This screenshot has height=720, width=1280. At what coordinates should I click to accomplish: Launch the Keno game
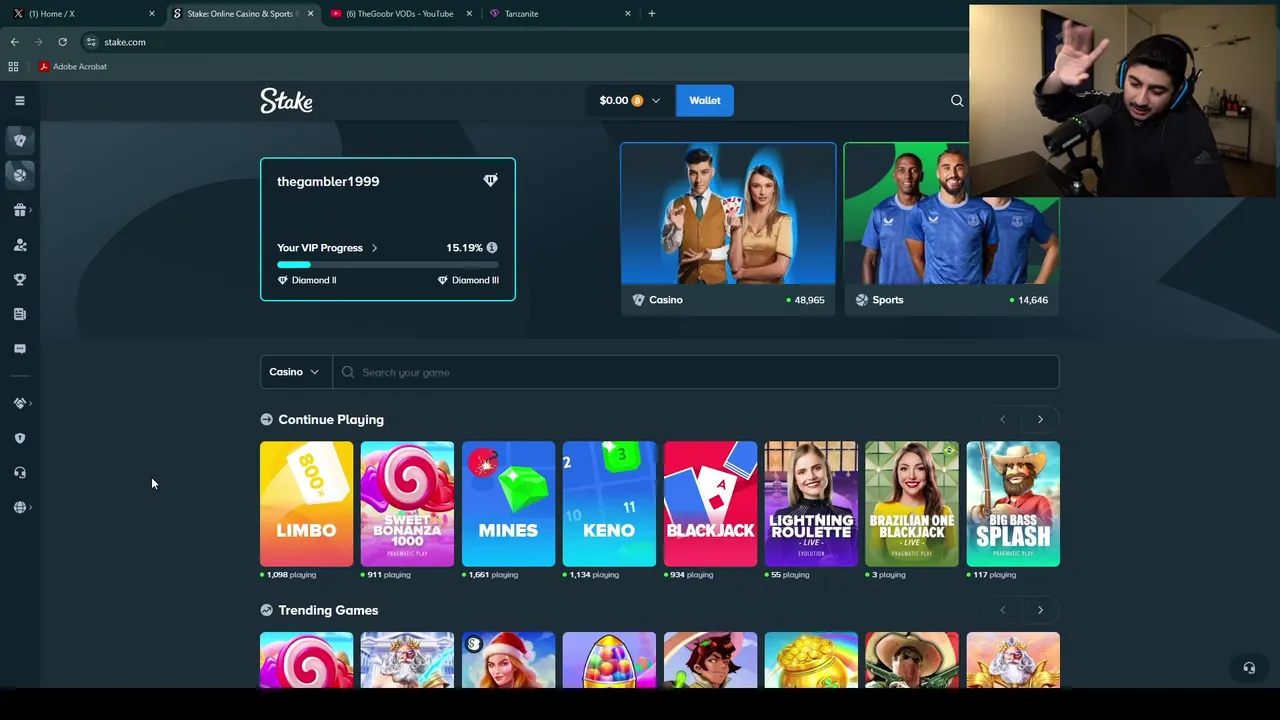tap(609, 504)
